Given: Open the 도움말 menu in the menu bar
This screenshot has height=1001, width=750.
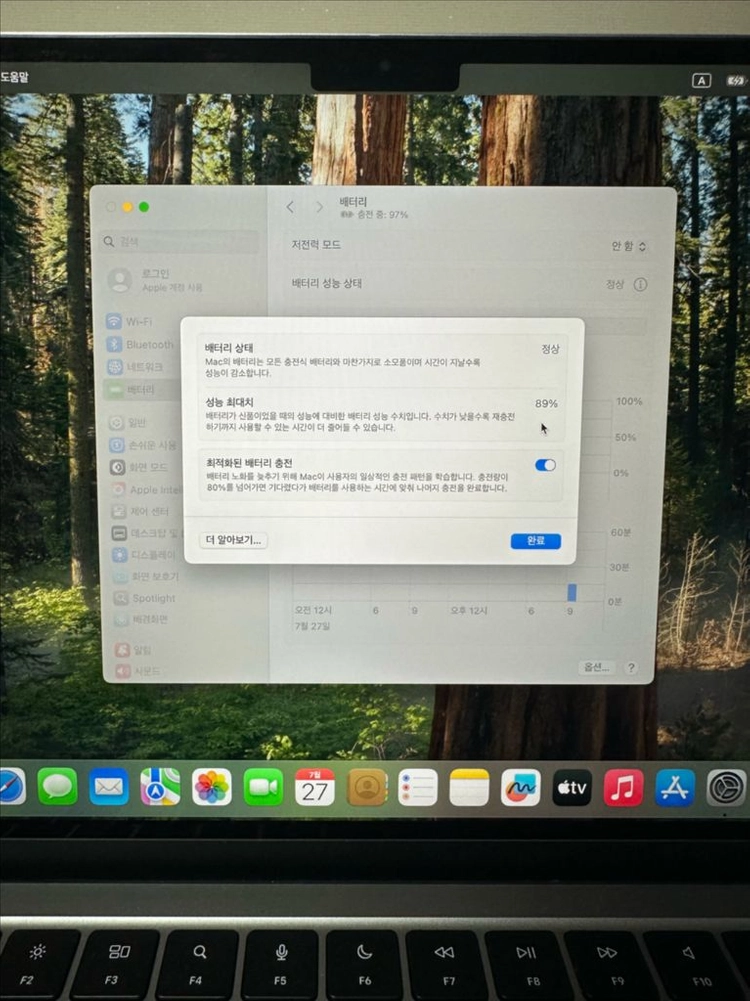Looking at the screenshot, I should point(14,77).
